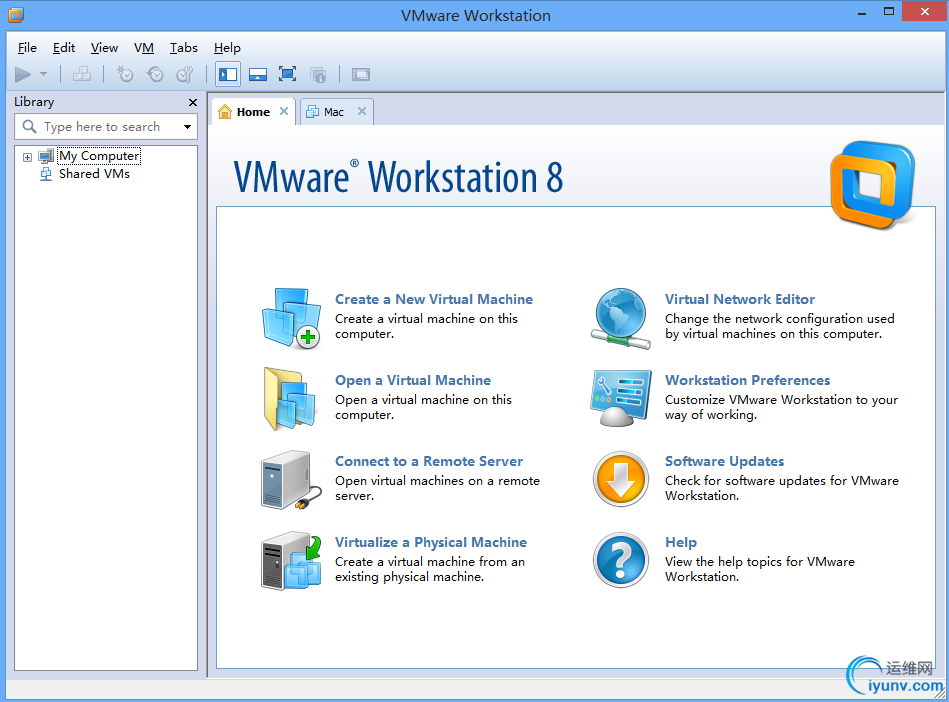Open the snapshot manager toolbar icon
Image resolution: width=949 pixels, height=702 pixels.
click(185, 74)
